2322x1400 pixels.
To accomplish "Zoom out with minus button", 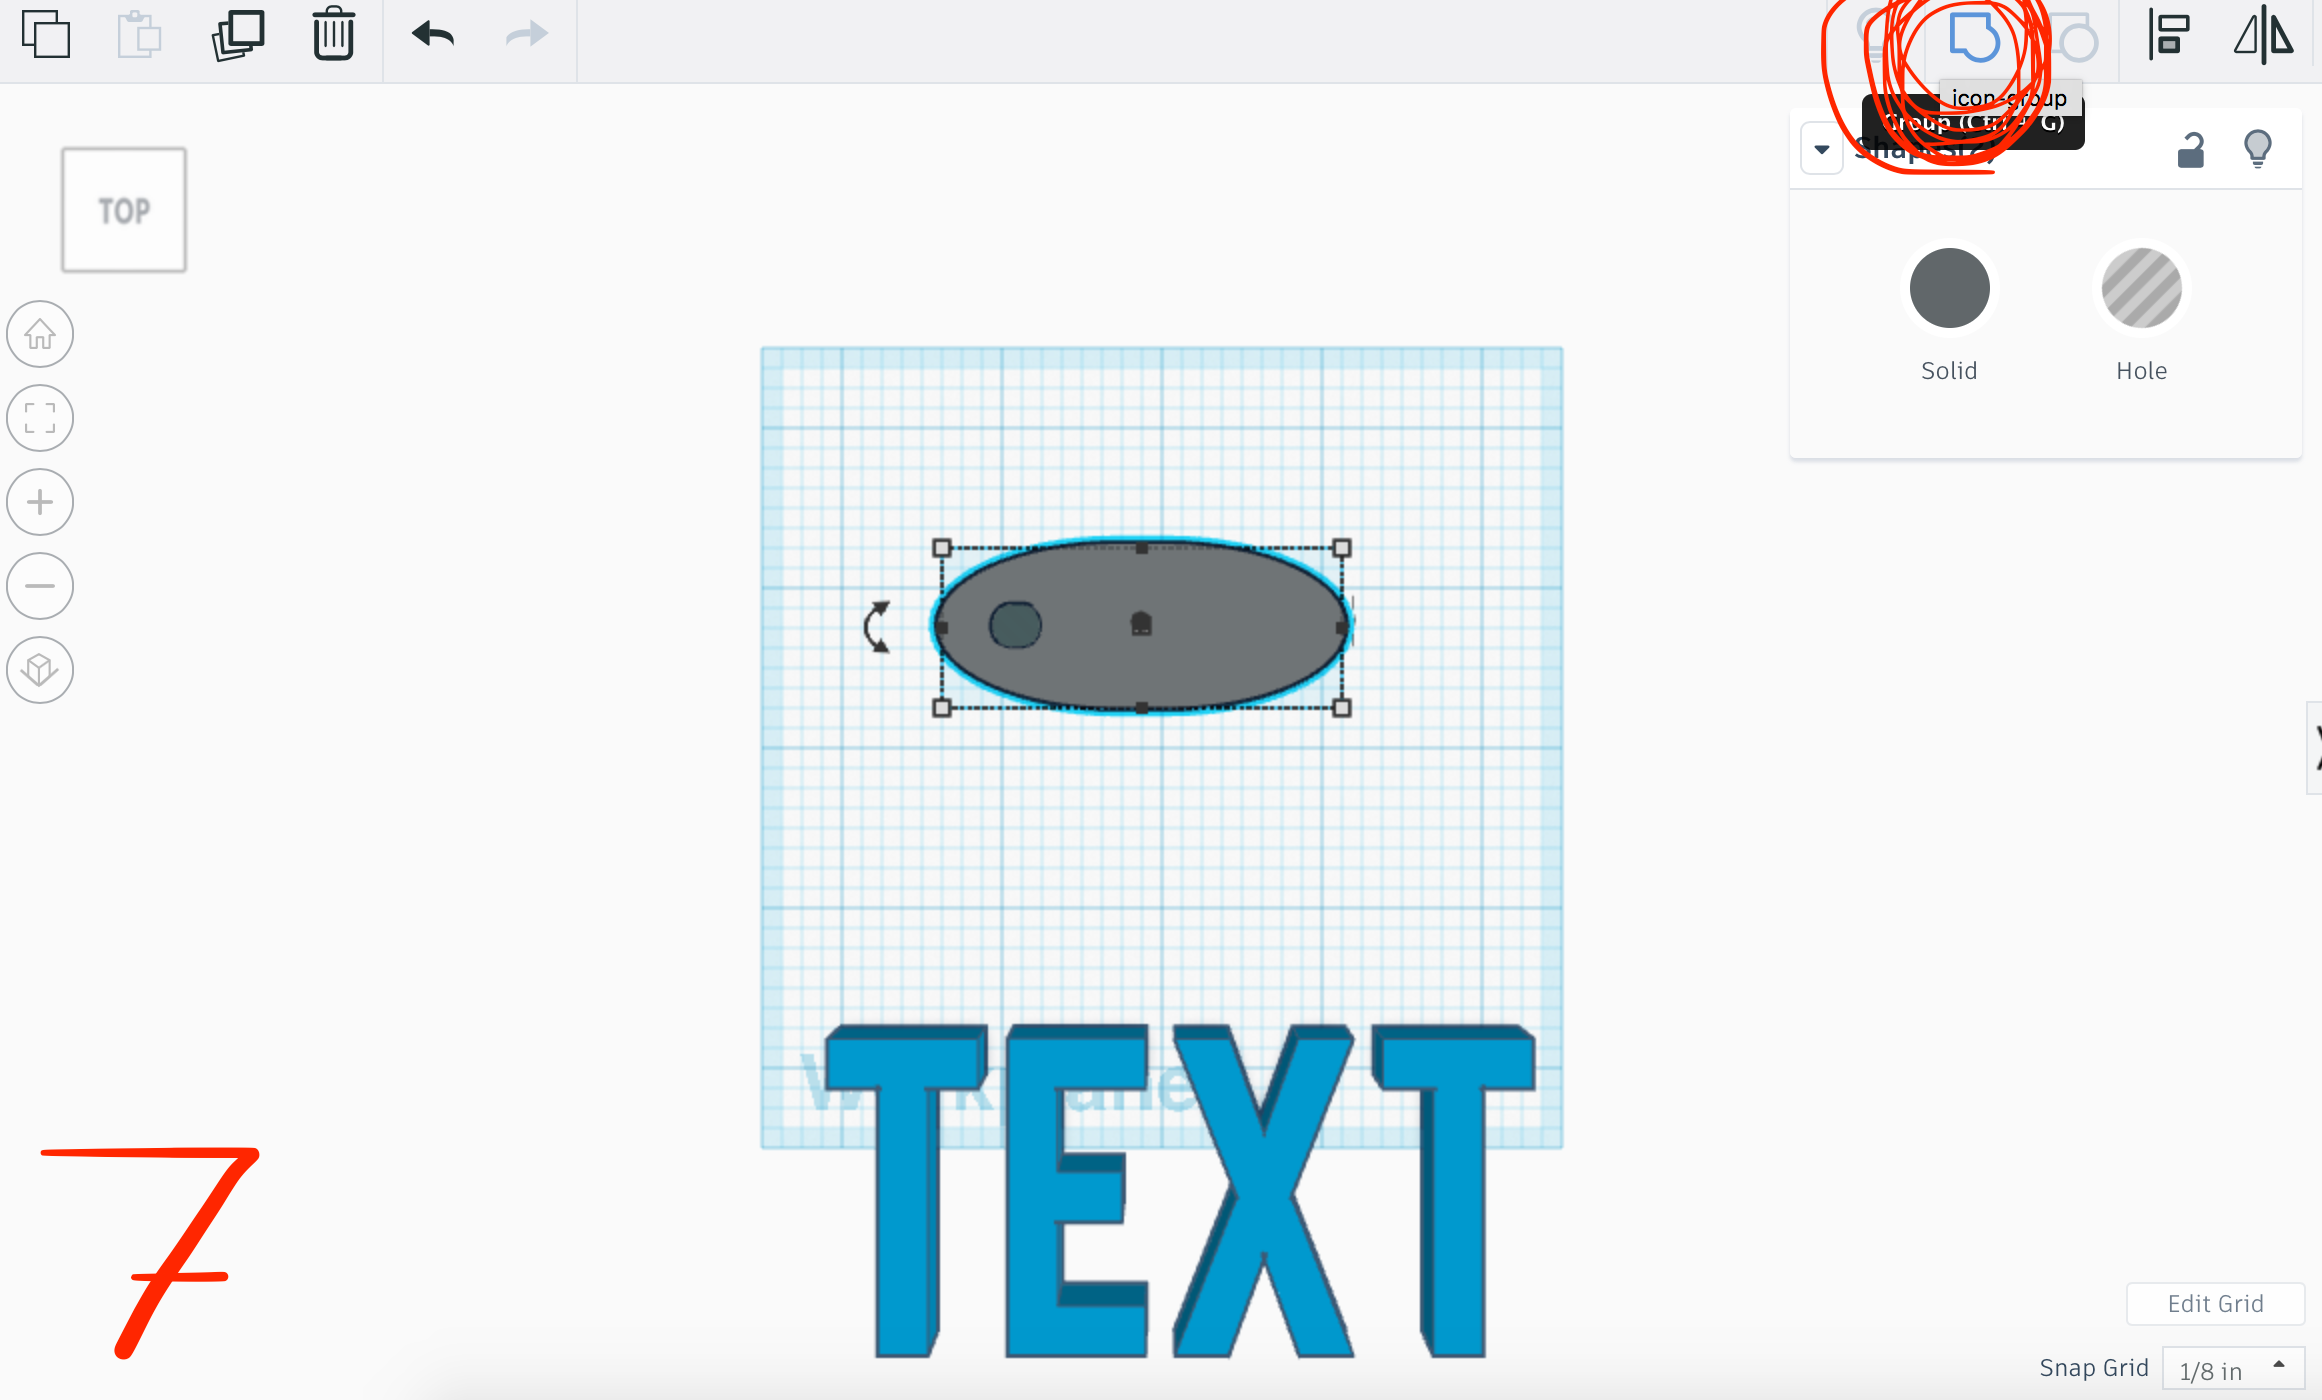I will [x=40, y=586].
